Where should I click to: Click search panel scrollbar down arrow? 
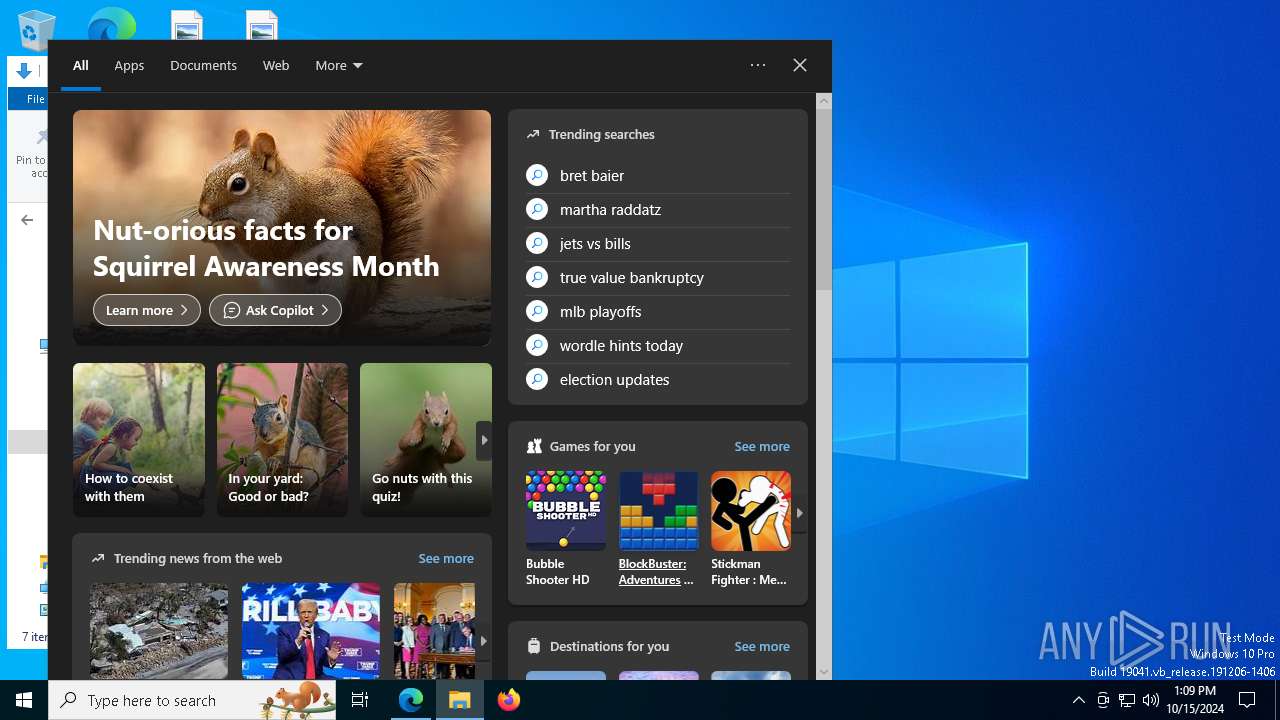point(824,672)
